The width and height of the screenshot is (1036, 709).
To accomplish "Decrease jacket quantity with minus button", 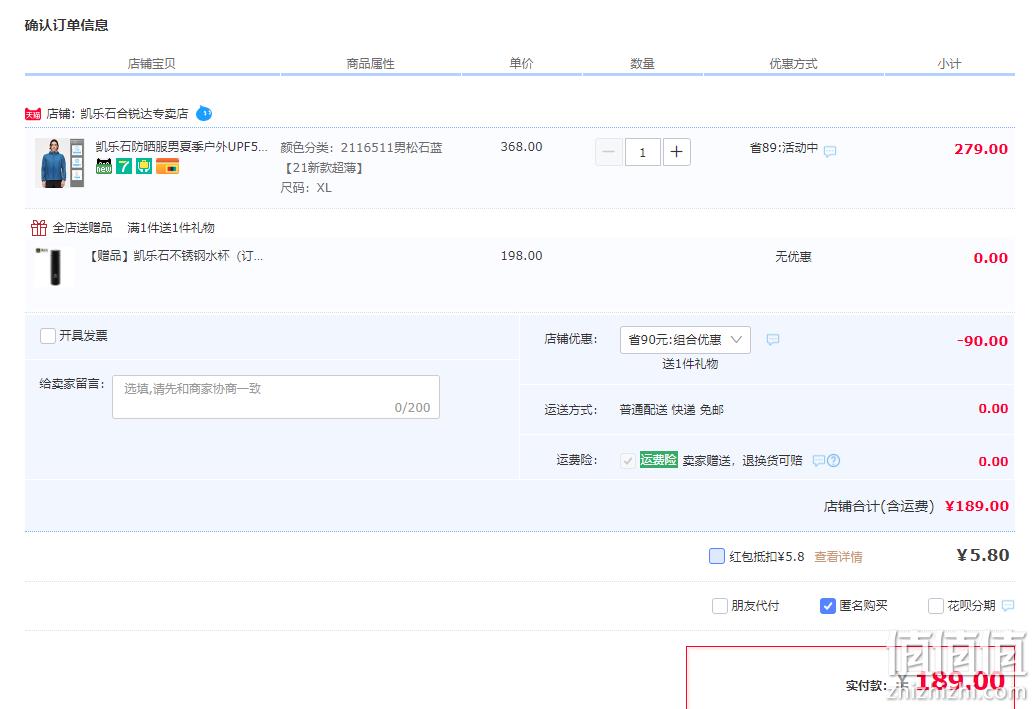I will click(x=609, y=152).
